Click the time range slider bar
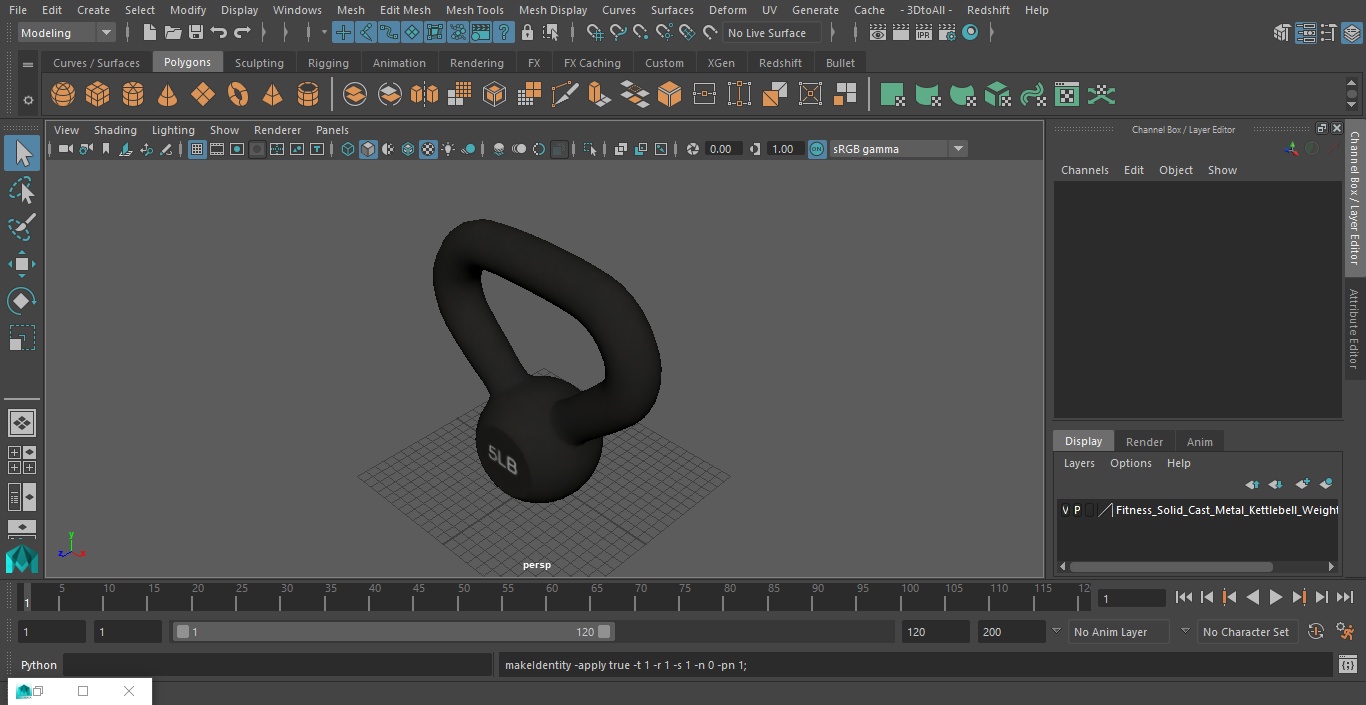 pyautogui.click(x=394, y=632)
